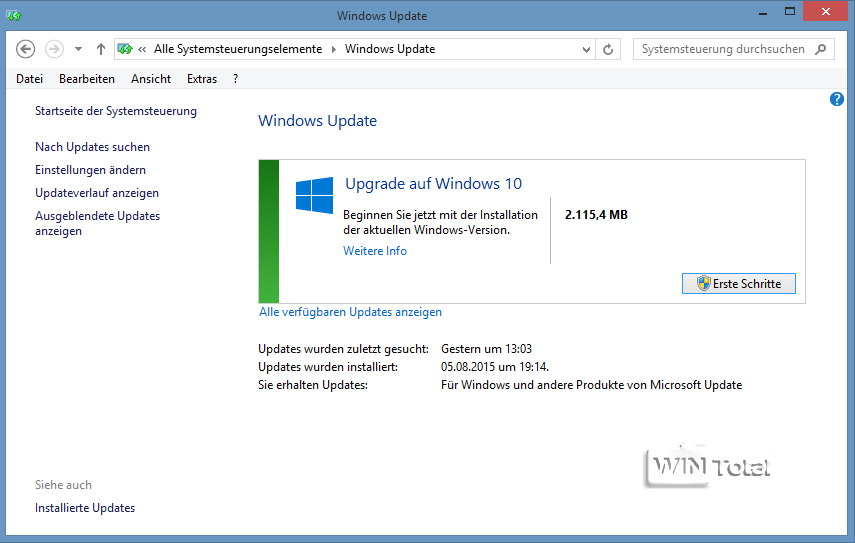This screenshot has height=543, width=855.
Task: Open the Bearbeiten menu
Action: (87, 79)
